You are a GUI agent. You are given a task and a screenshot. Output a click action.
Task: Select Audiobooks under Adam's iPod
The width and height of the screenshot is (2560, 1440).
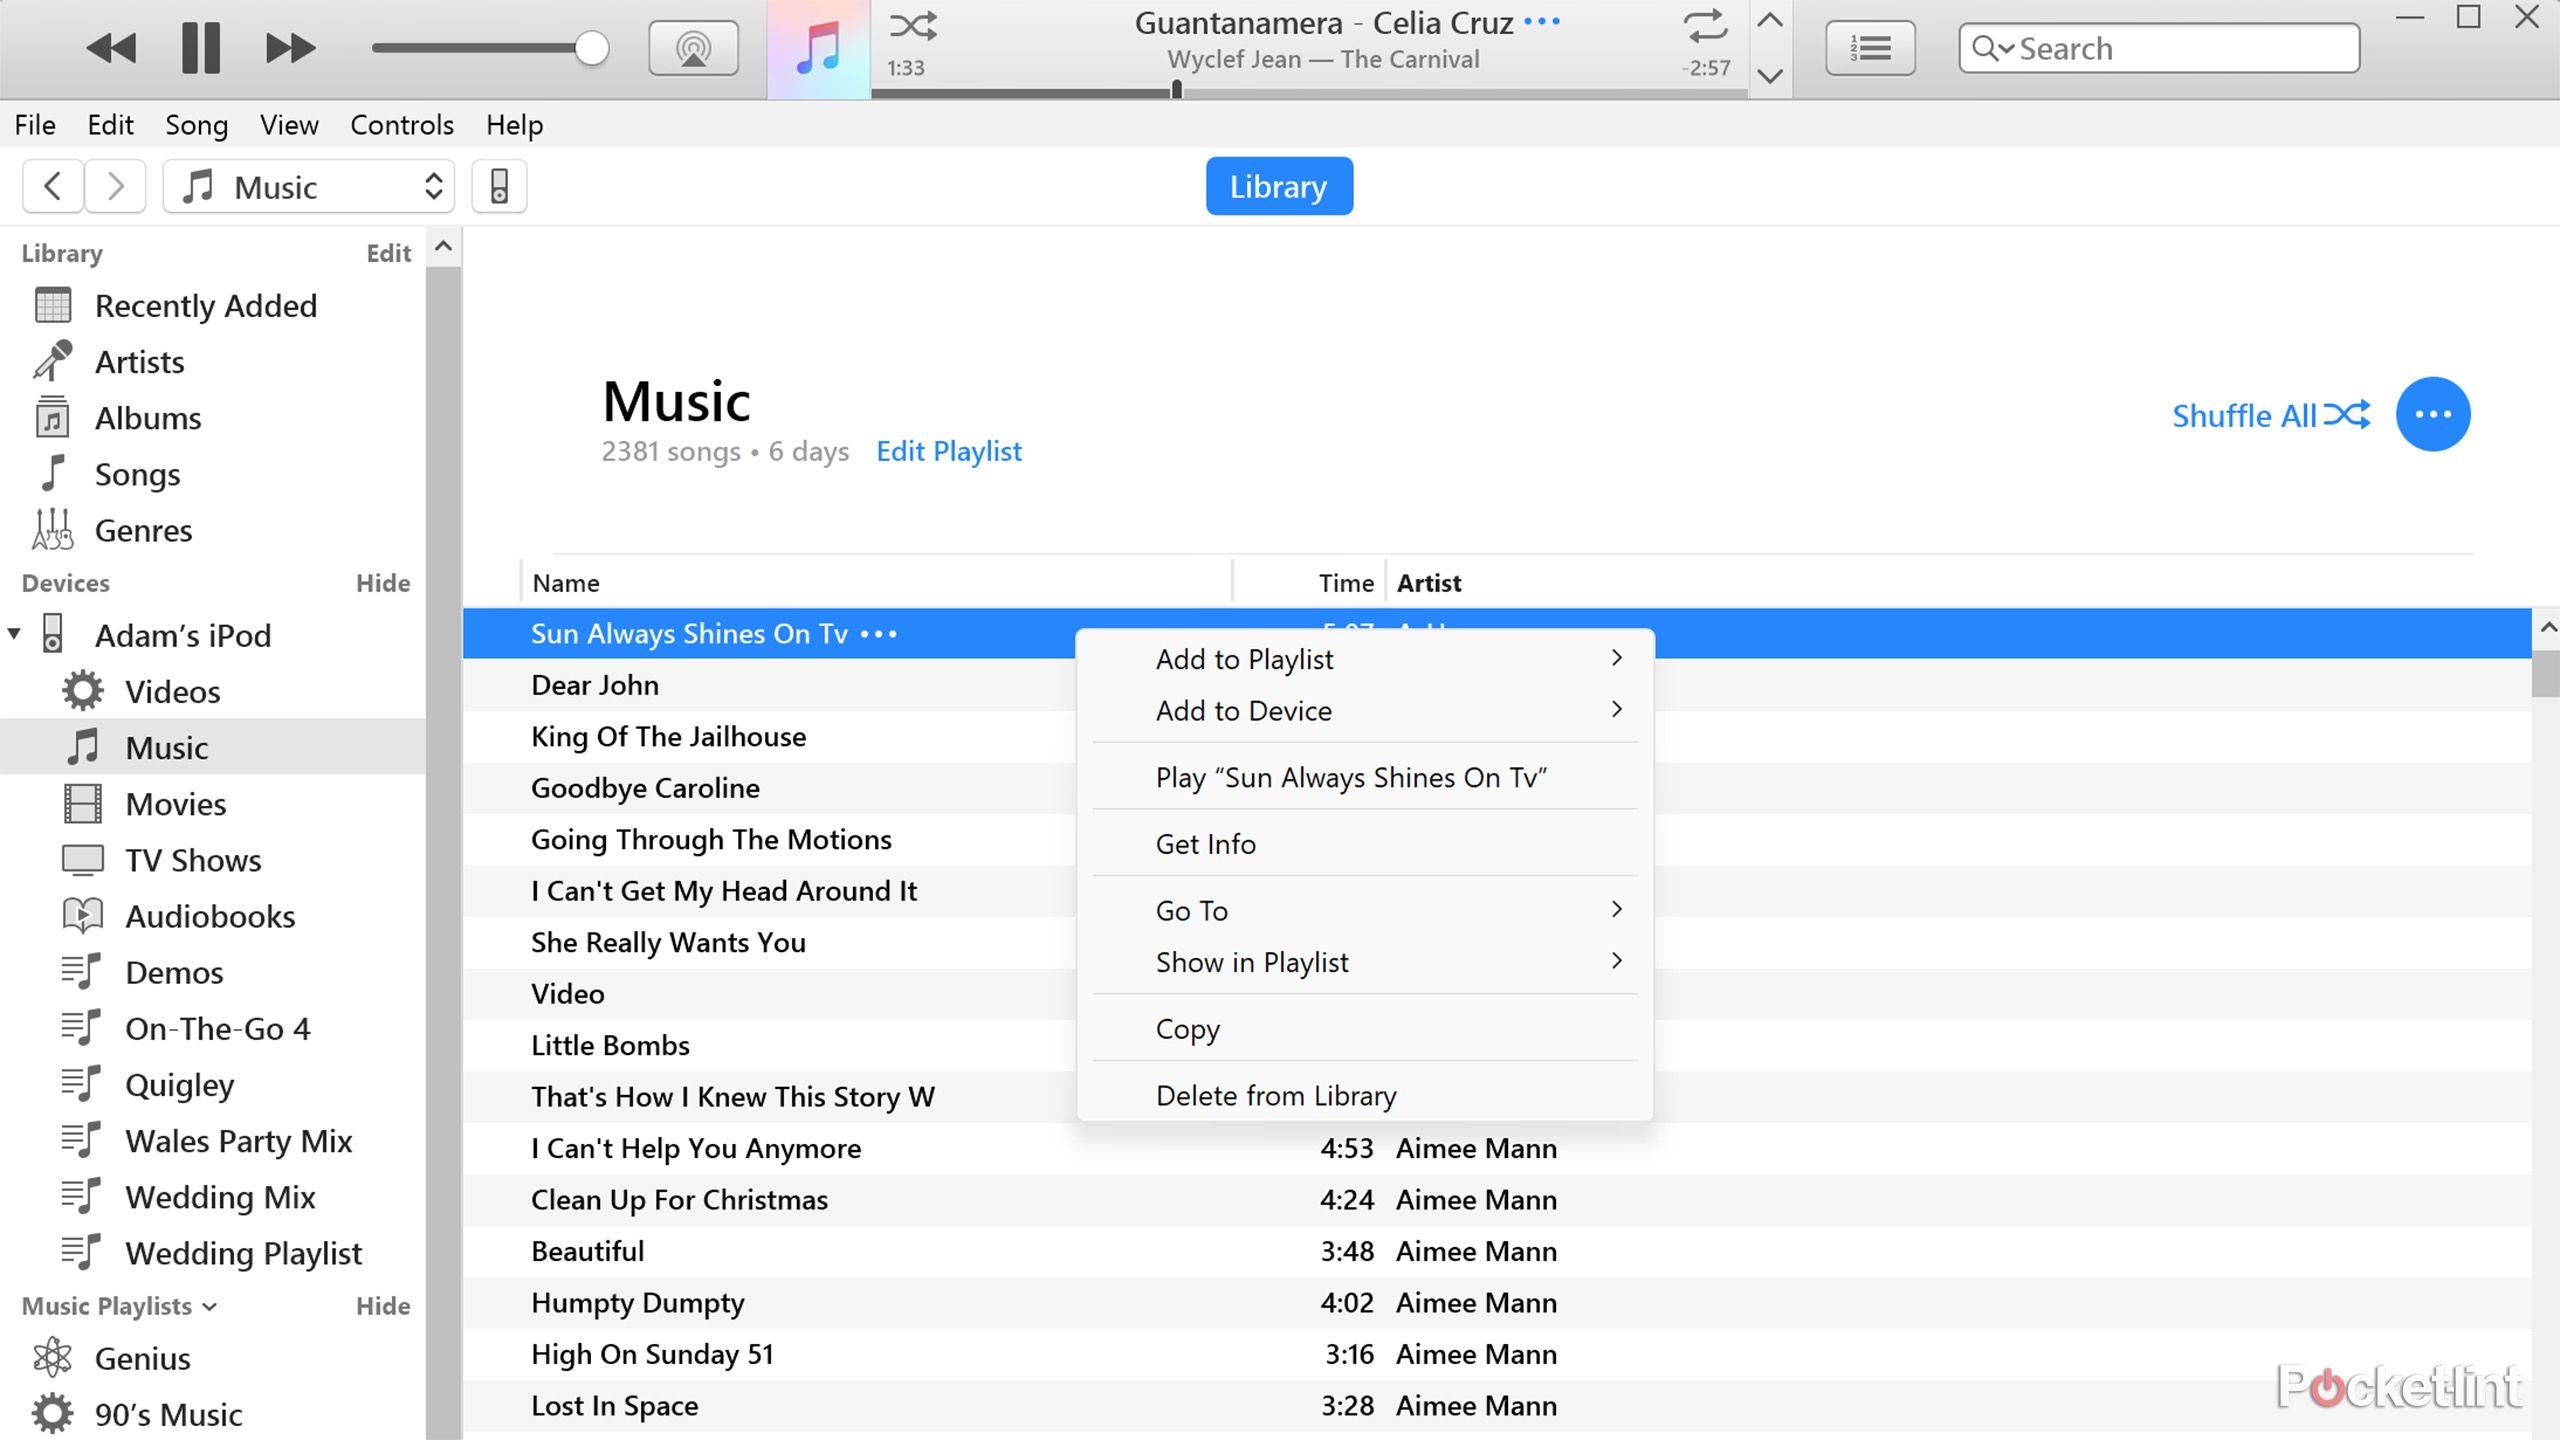pos(210,916)
